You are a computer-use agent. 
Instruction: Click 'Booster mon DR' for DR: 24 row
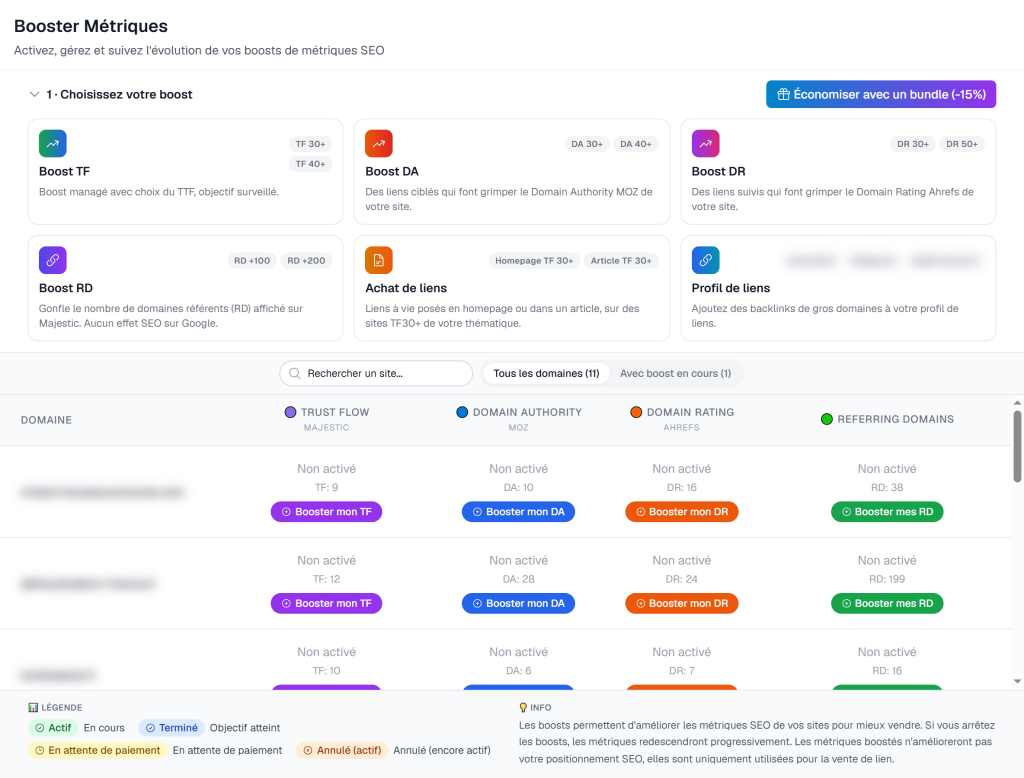click(x=682, y=604)
